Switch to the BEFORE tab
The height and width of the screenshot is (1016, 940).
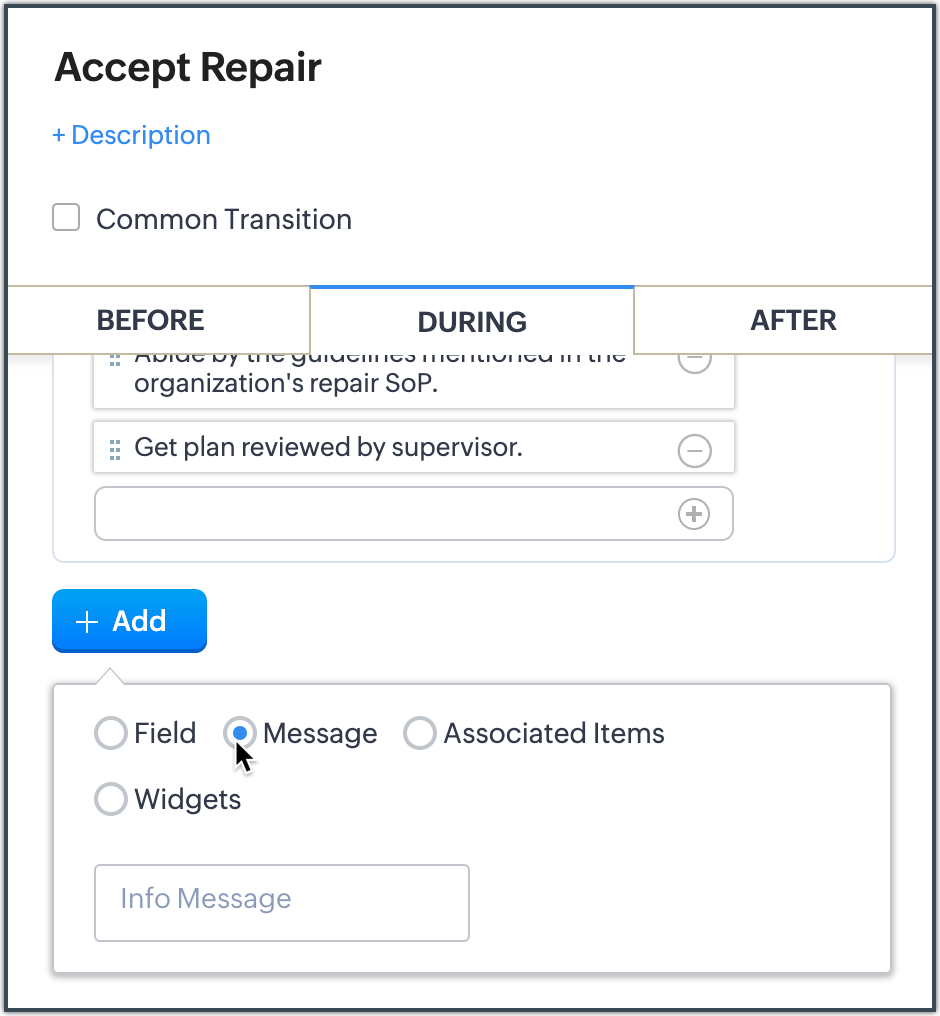tap(150, 320)
